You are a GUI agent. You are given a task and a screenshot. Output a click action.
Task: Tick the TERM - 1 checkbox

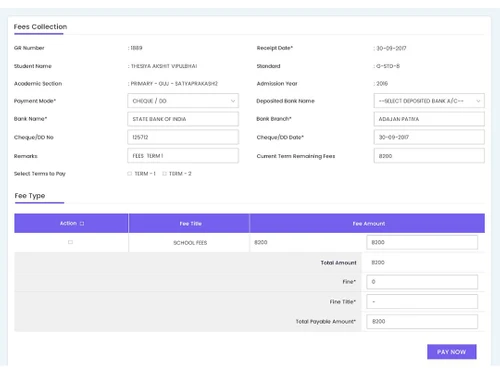[x=129, y=174]
